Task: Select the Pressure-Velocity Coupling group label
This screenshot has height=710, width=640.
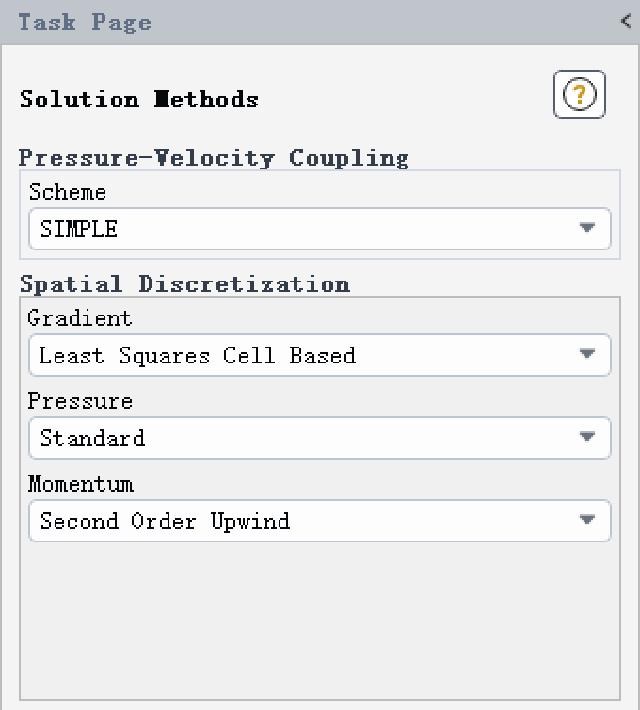Action: 213,158
